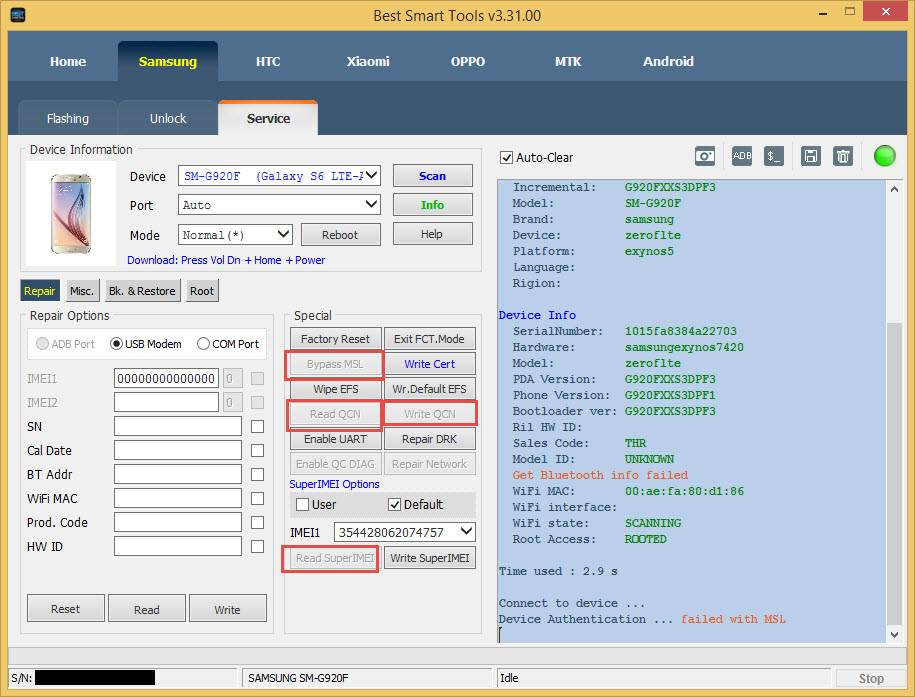Click the green status indicator light
915x697 pixels.
(x=884, y=156)
